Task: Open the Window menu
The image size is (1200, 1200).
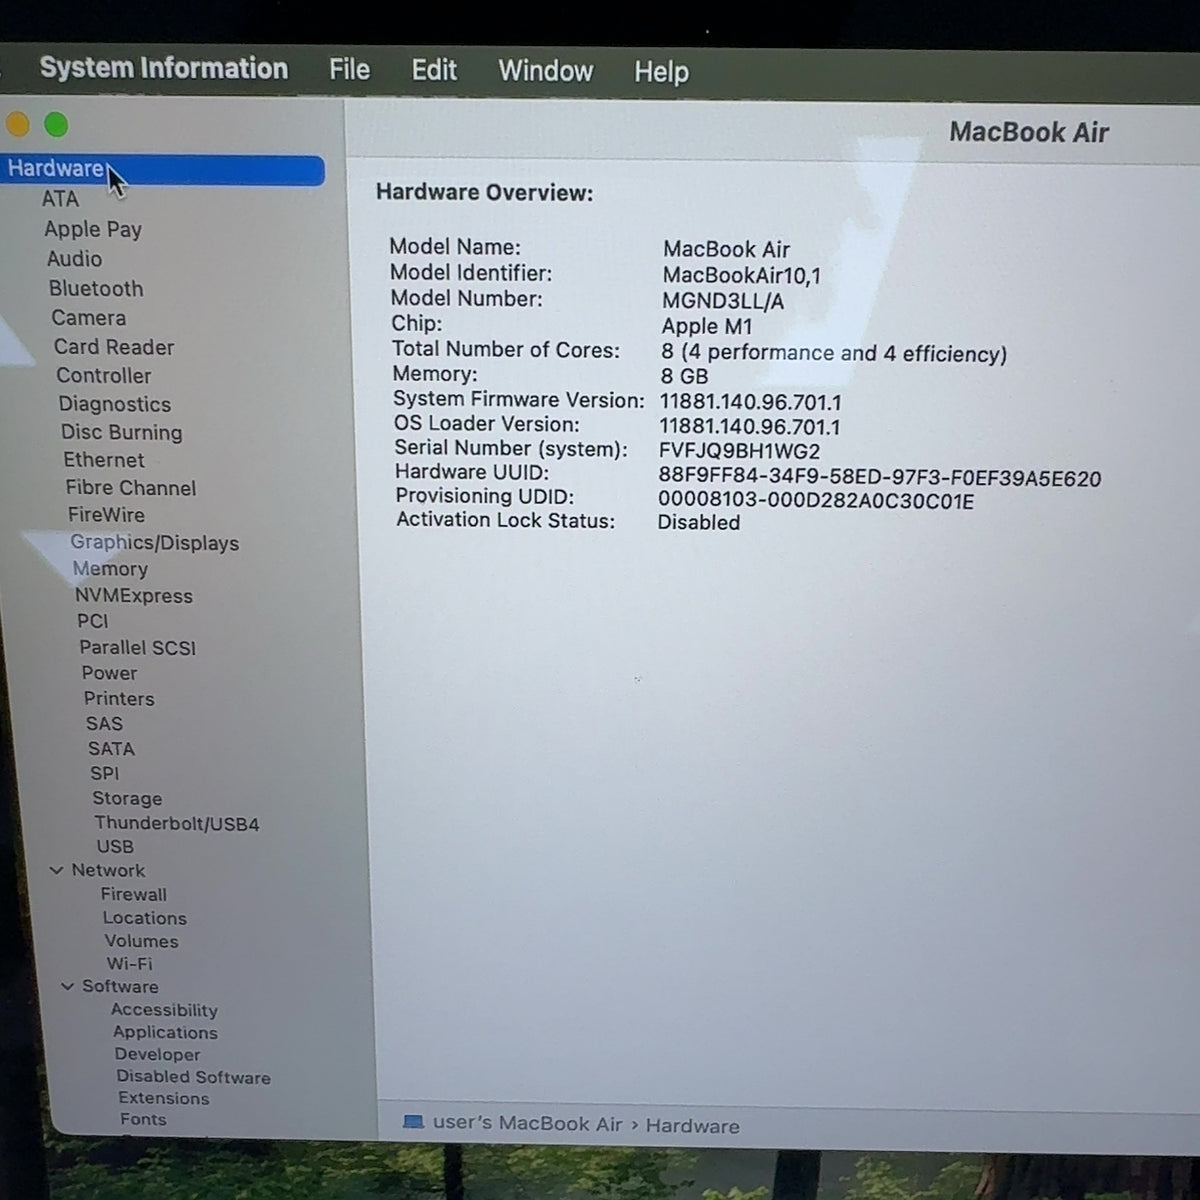Action: 546,71
